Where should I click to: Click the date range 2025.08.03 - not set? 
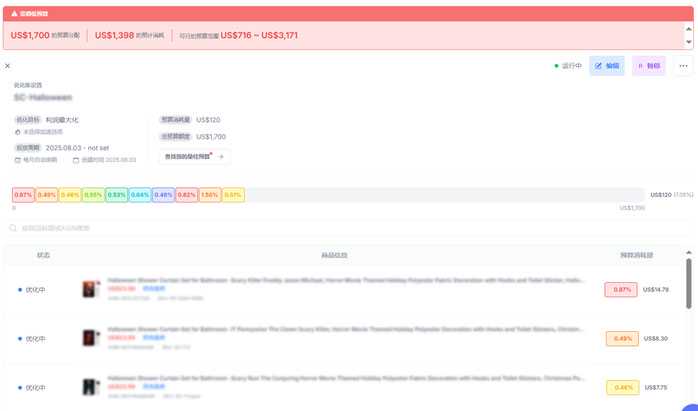(77, 148)
